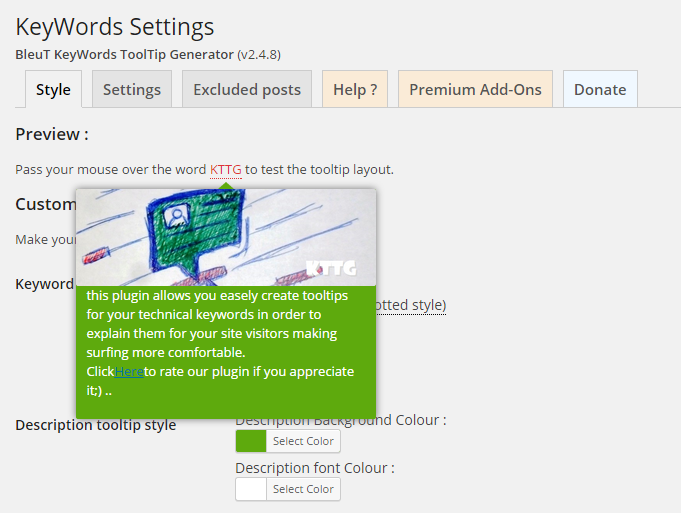
Task: Click white Description font Colour swatch
Action: [x=251, y=489]
